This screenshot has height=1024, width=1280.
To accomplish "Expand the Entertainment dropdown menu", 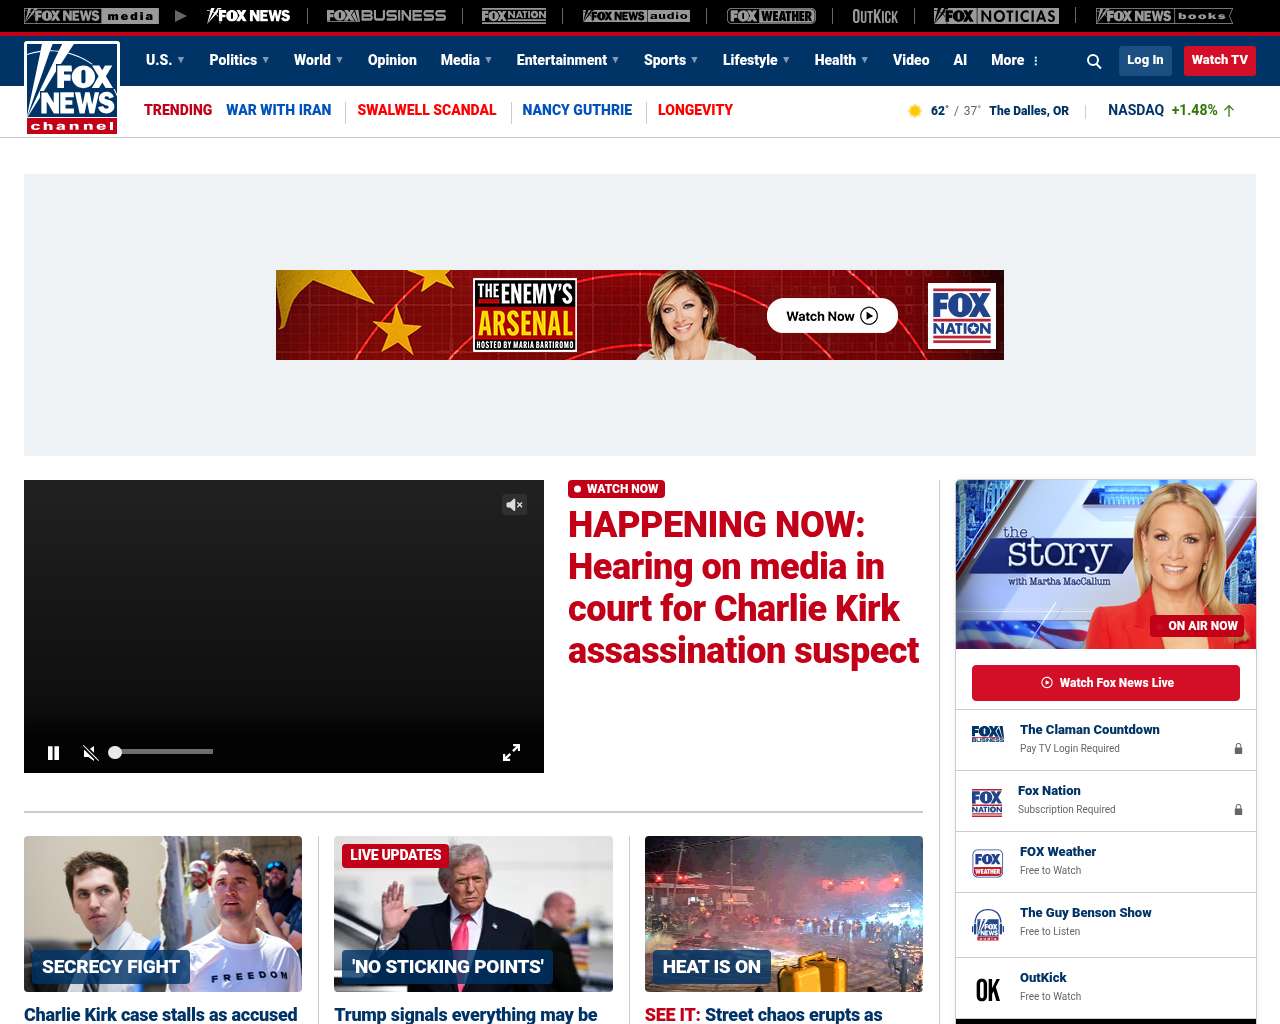I will click(567, 60).
